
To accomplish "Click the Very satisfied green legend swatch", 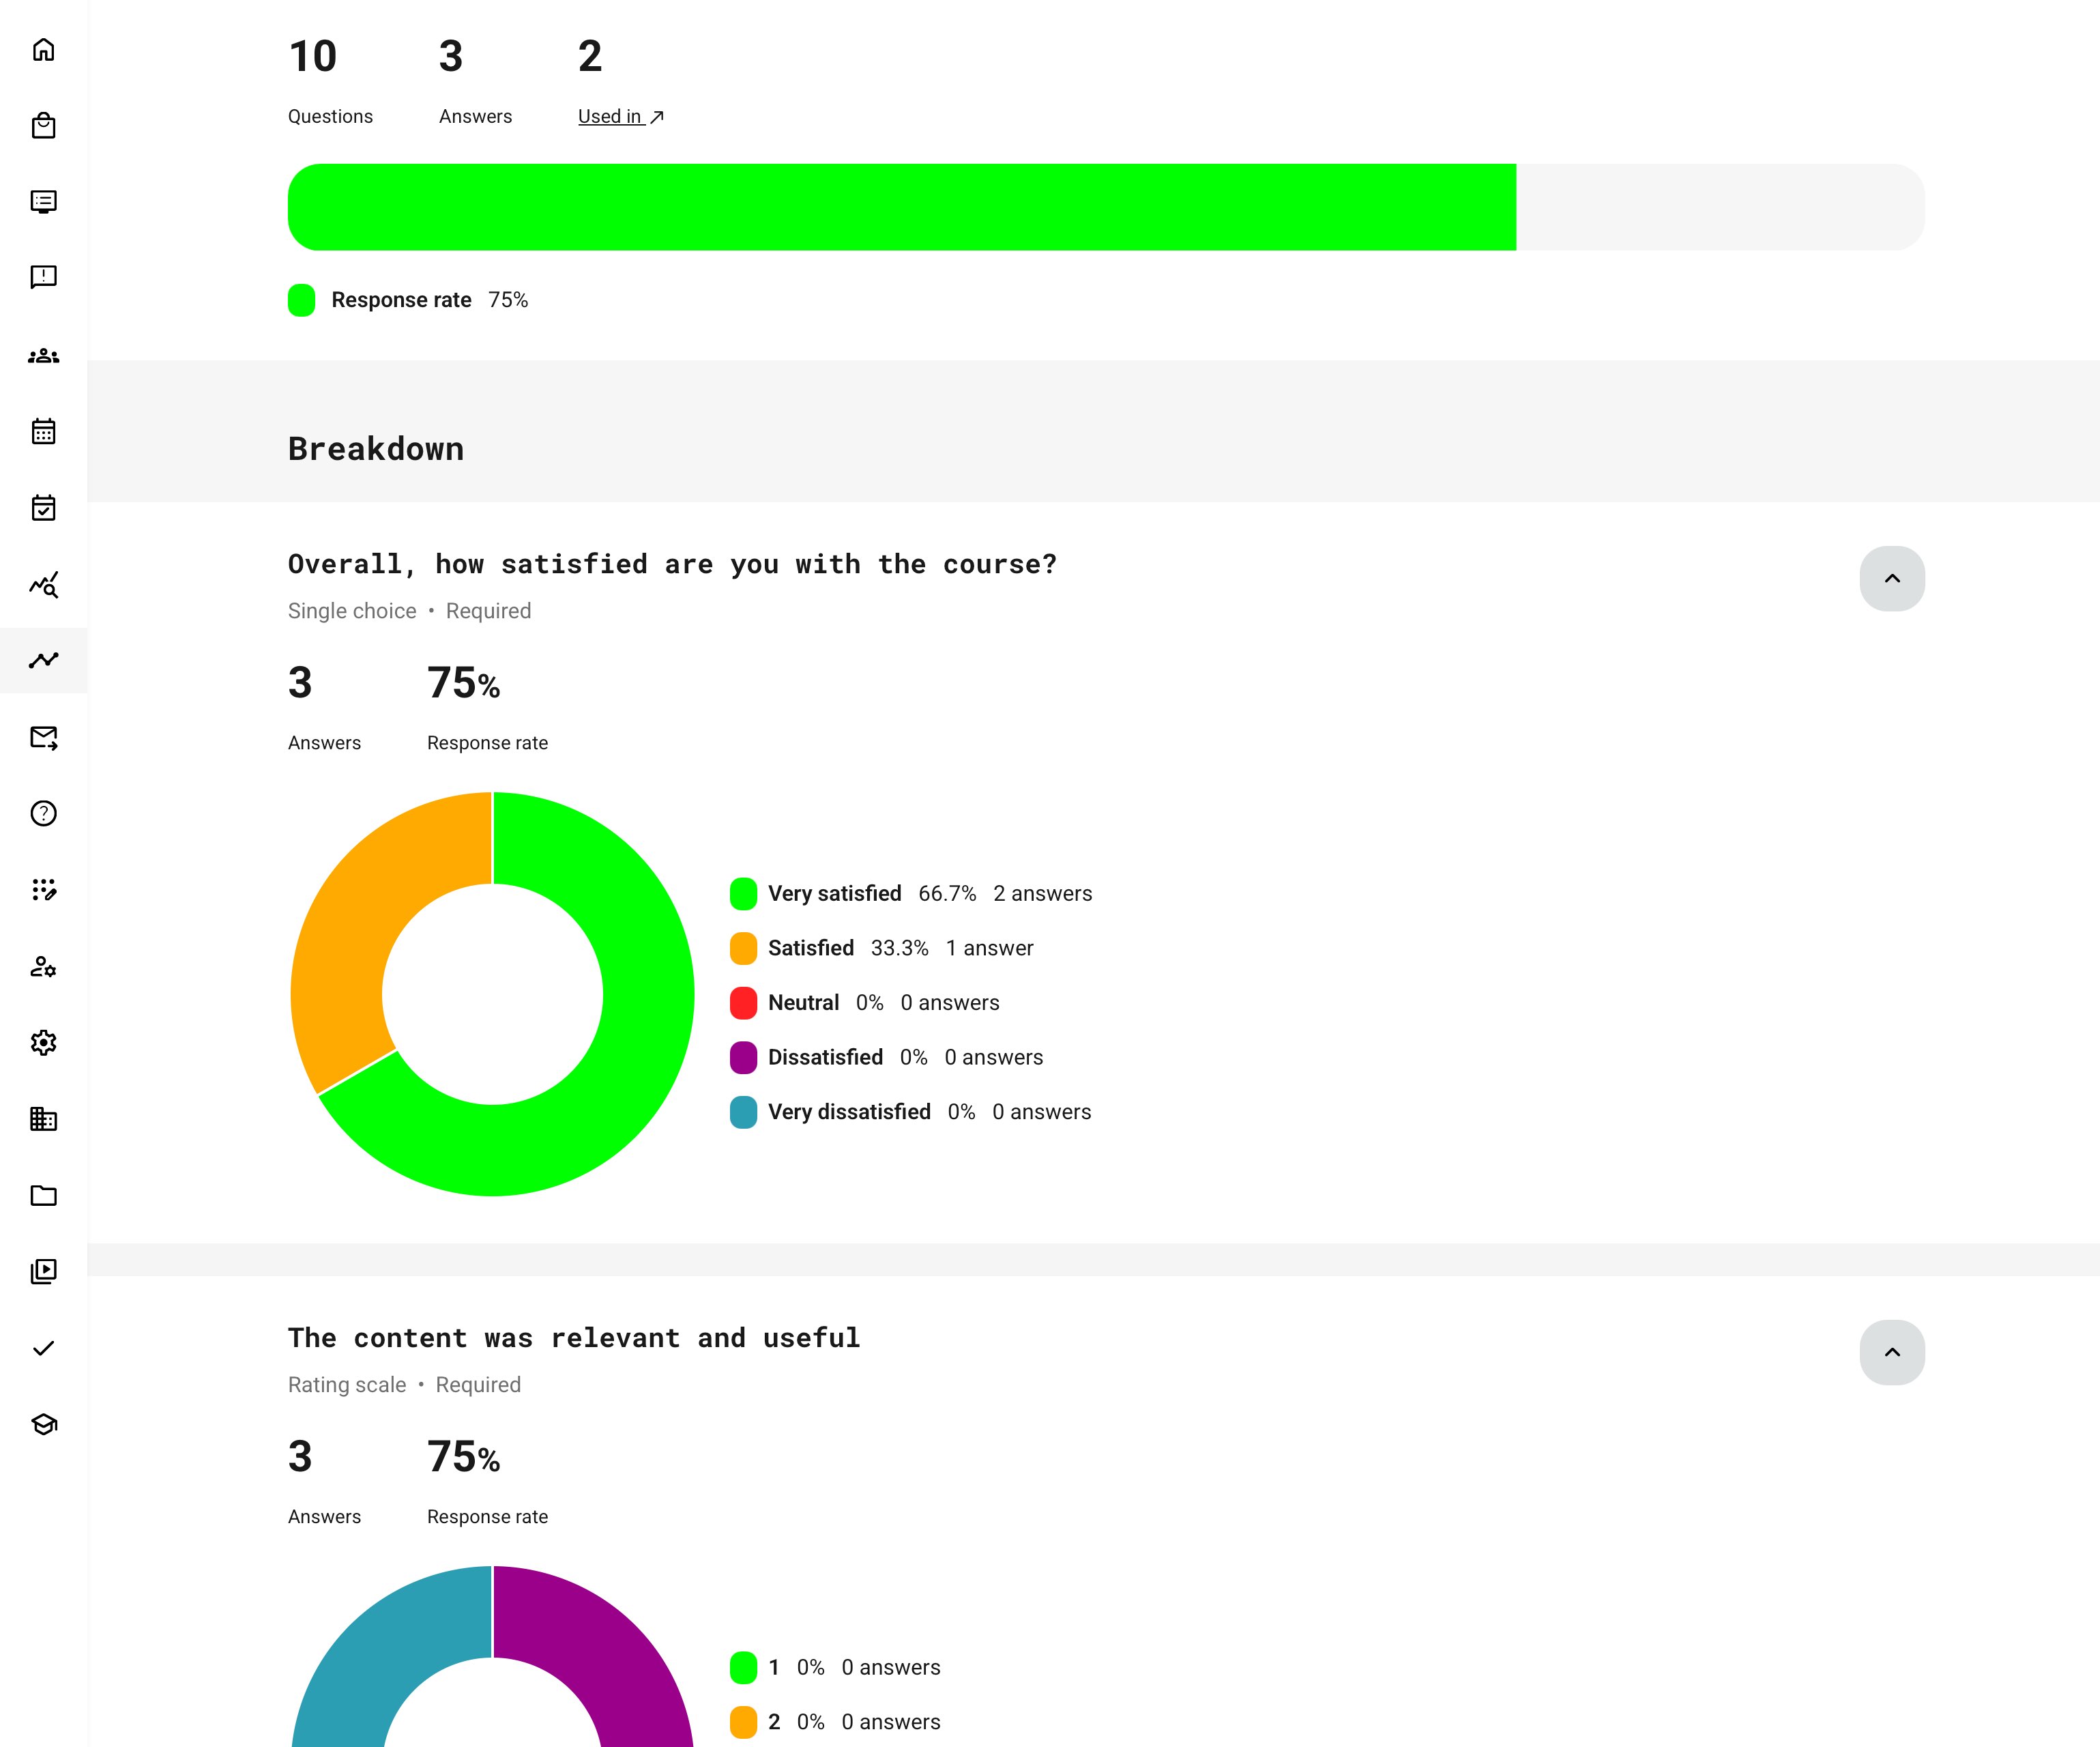I will [x=742, y=893].
